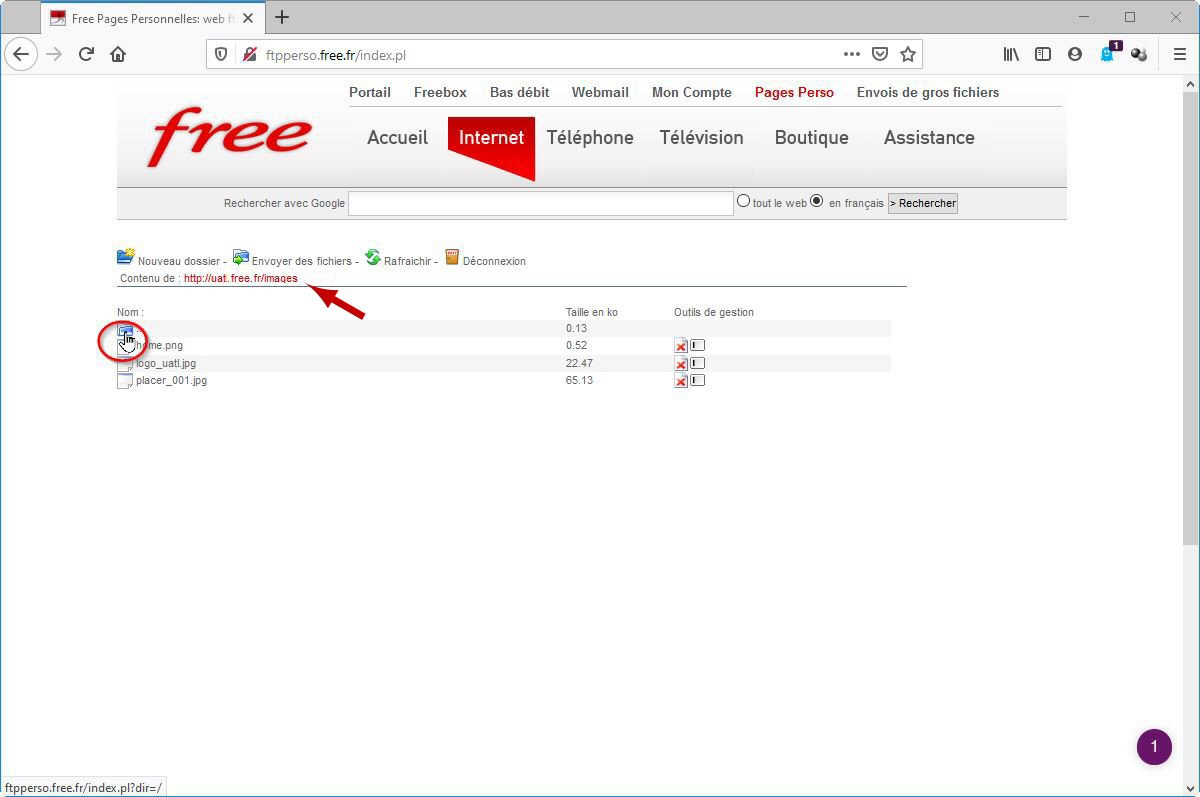Open the Télévision main menu item
The height and width of the screenshot is (797, 1200).
click(x=701, y=138)
